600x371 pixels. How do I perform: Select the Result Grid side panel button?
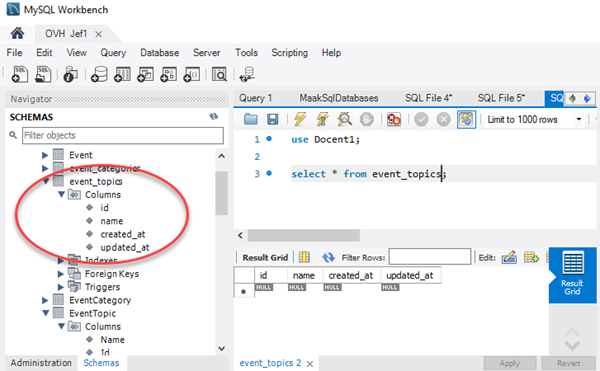(572, 275)
